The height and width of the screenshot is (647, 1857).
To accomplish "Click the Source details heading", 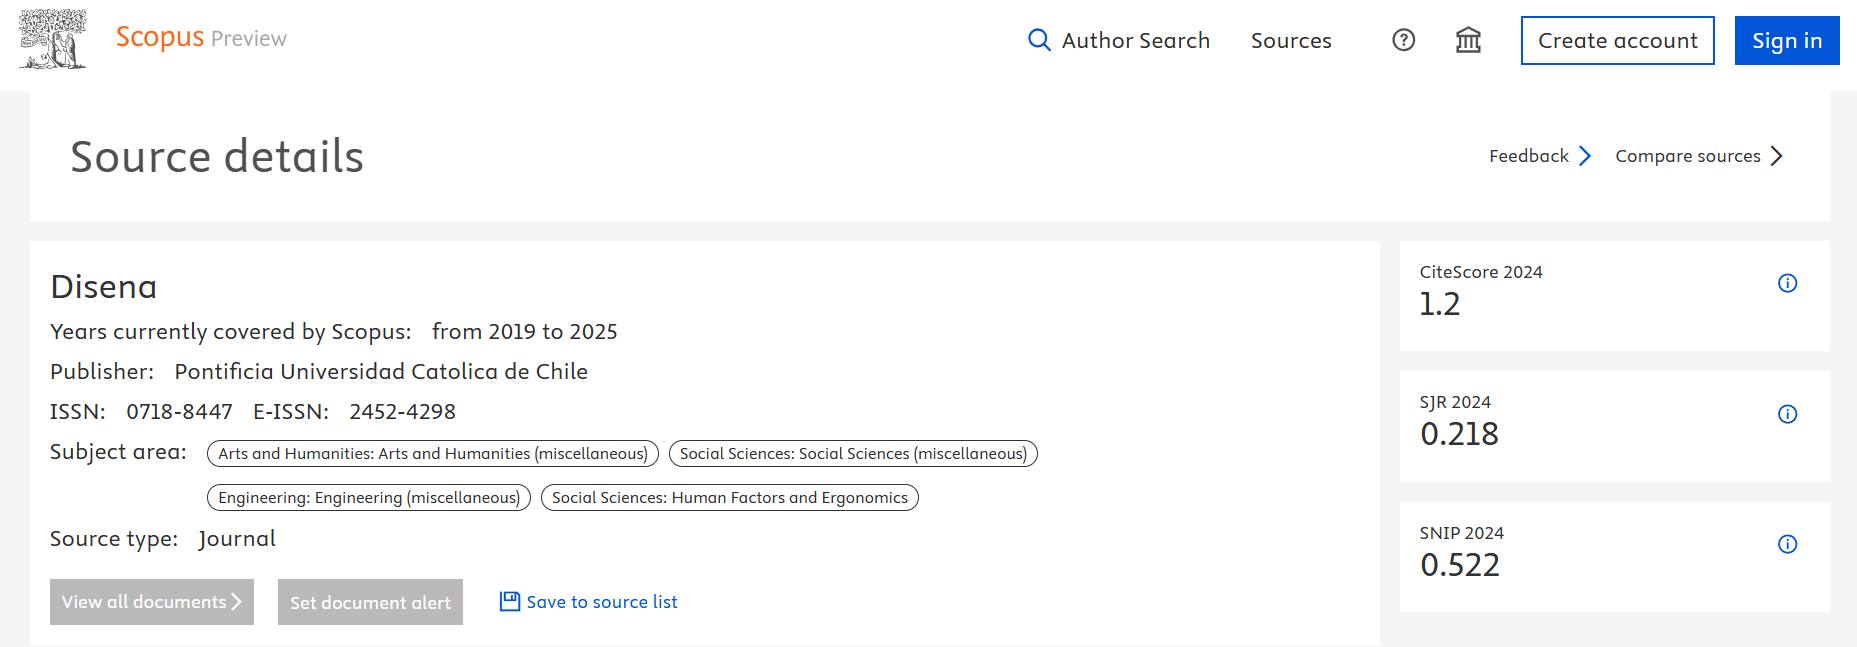I will tap(217, 157).
